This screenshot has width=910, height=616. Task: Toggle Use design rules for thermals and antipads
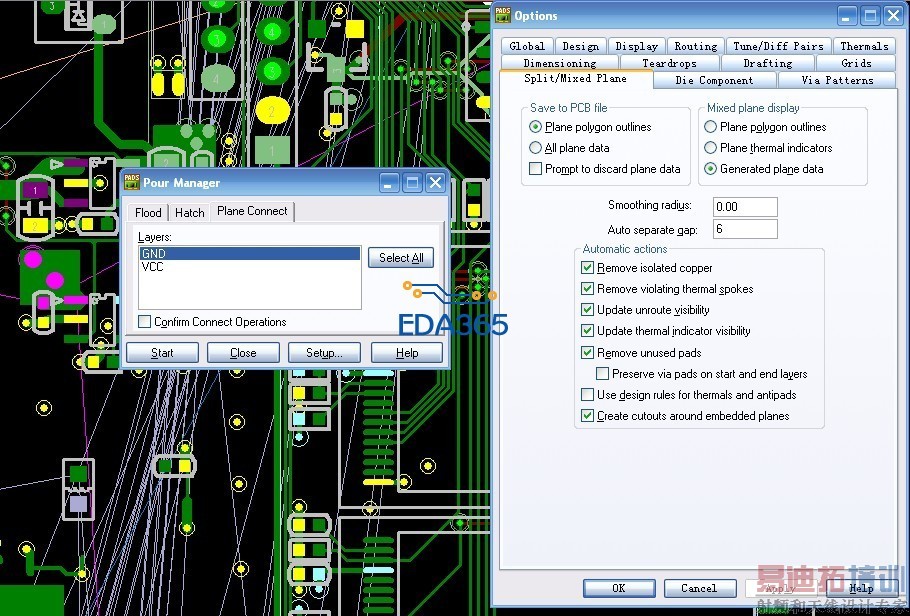(x=588, y=395)
